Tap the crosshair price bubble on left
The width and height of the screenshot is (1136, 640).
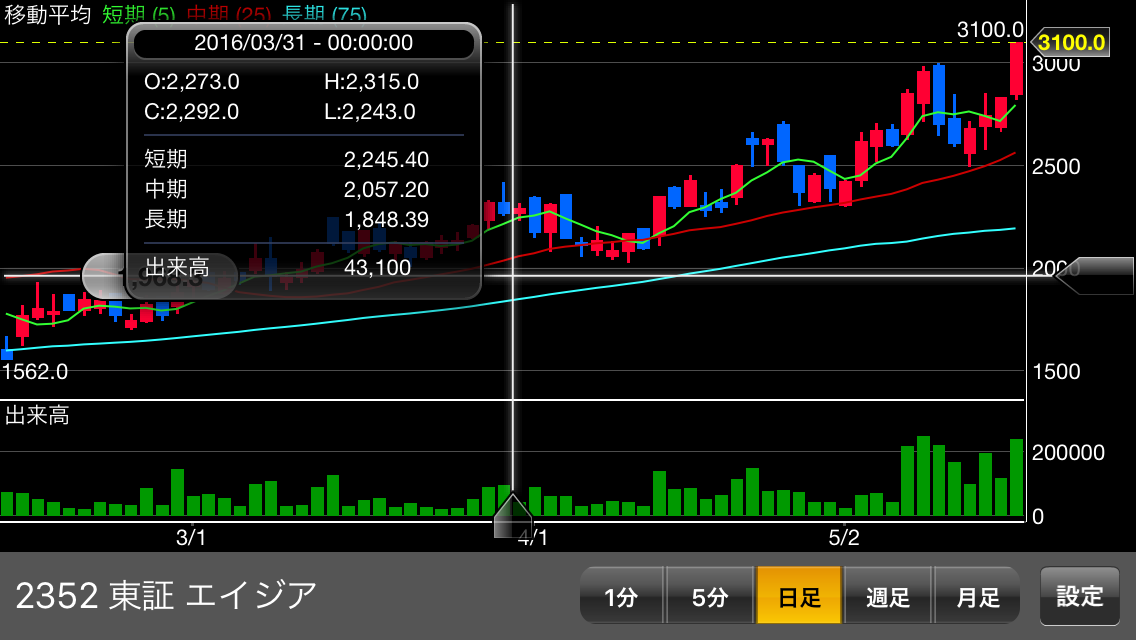pos(160,276)
